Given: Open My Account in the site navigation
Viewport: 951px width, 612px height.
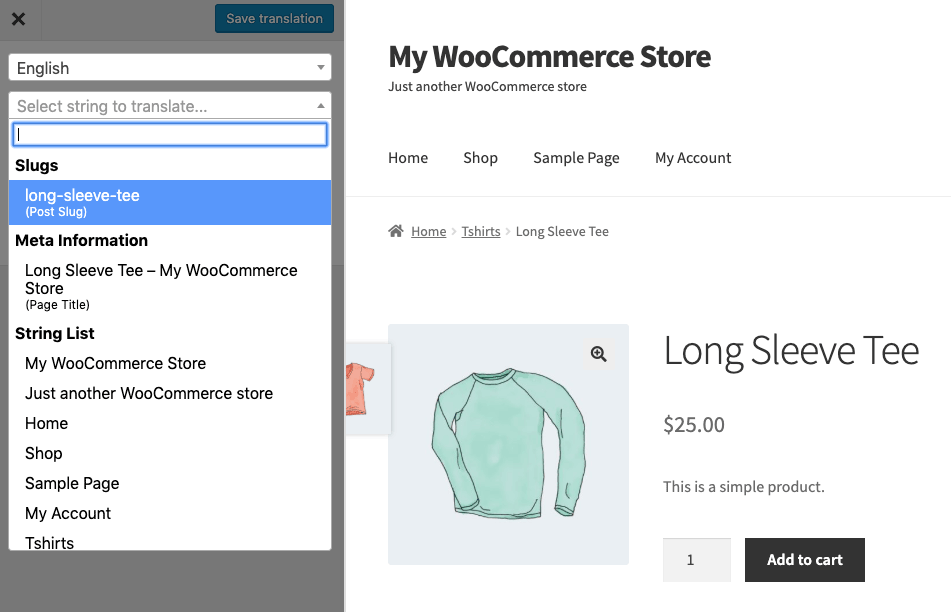Looking at the screenshot, I should 693,158.
